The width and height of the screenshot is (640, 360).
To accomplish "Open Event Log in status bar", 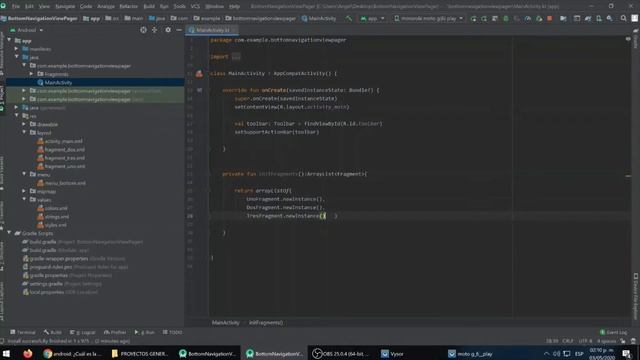I will pos(613,332).
